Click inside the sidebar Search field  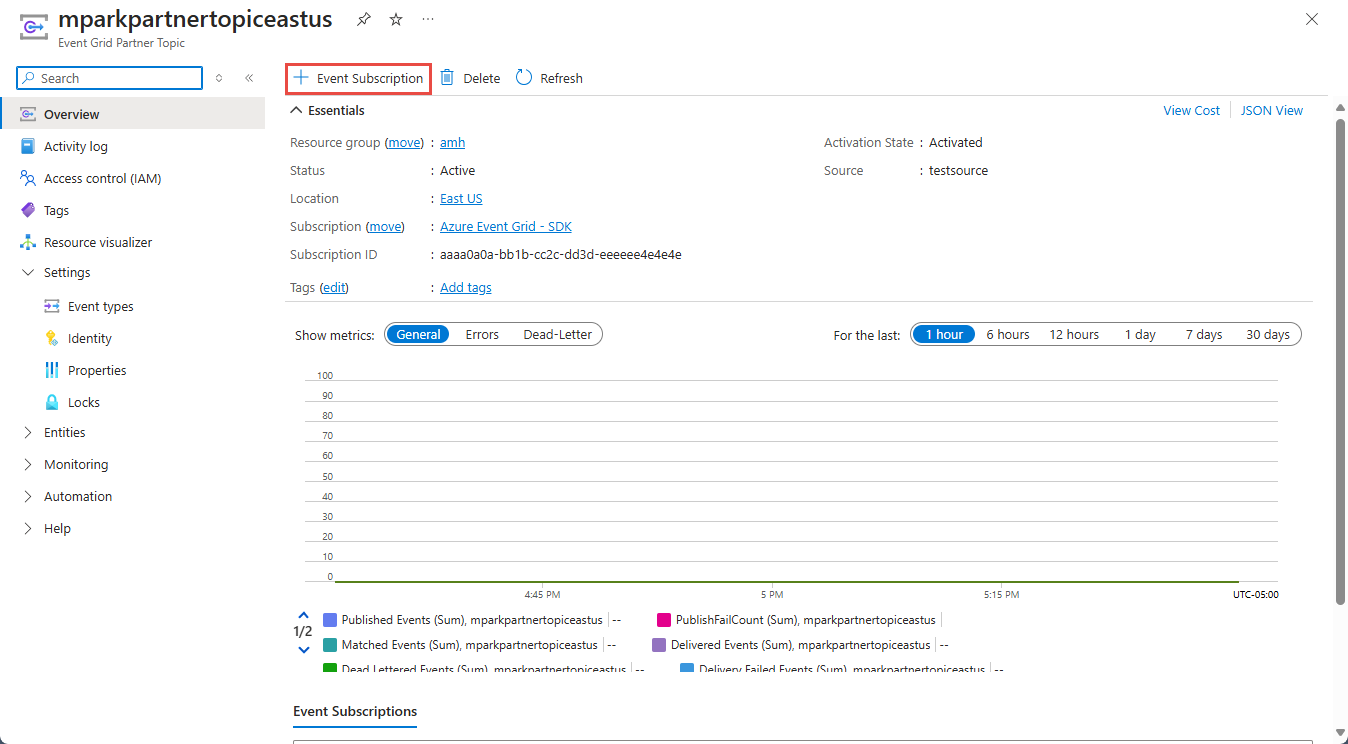[x=109, y=77]
